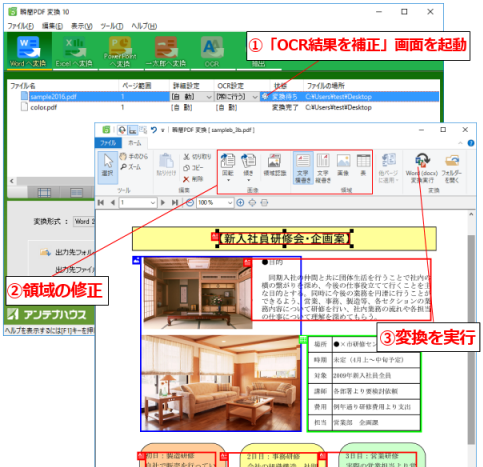Click コピー copy in the edit group
Viewport: 483px width, 467px height.
click(x=193, y=168)
